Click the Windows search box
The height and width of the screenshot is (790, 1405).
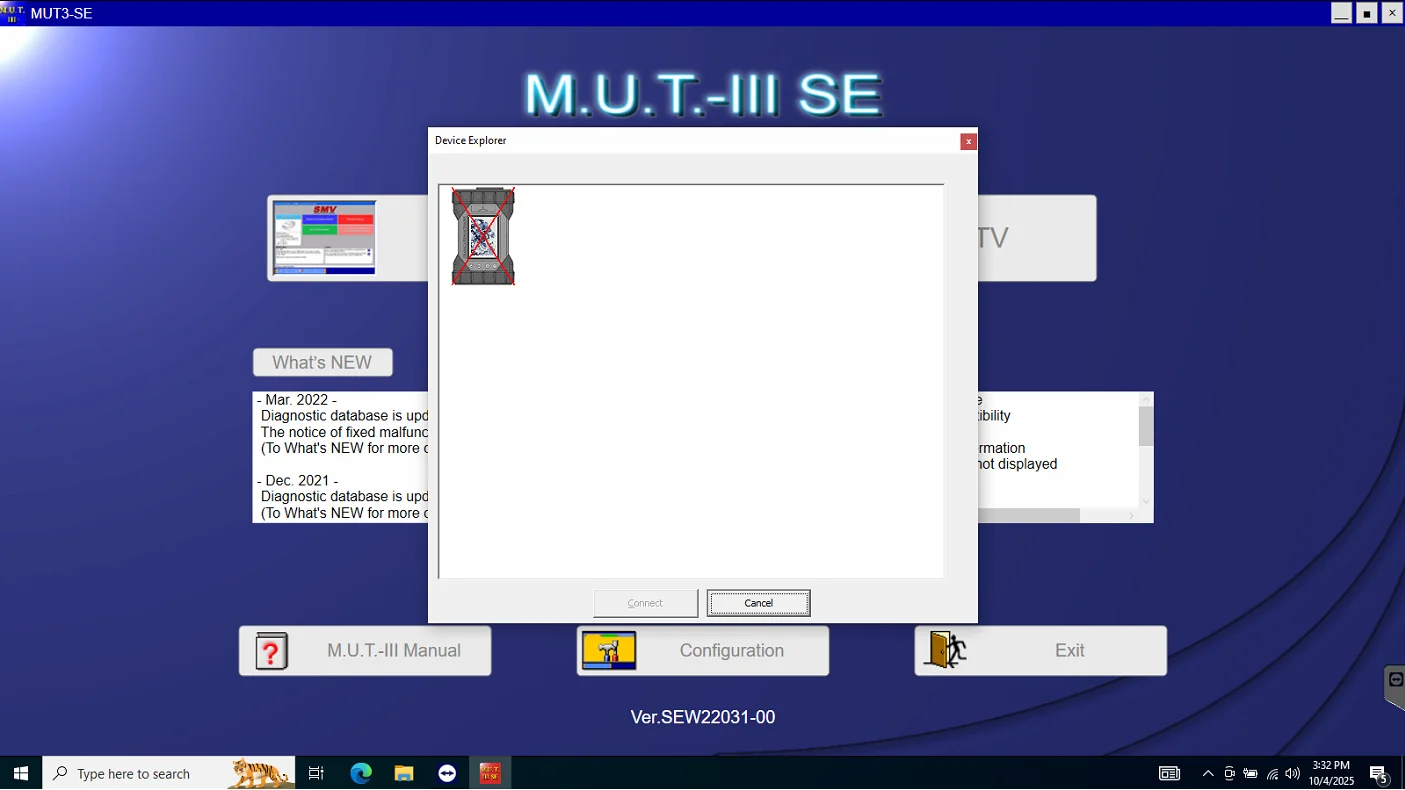[168, 773]
